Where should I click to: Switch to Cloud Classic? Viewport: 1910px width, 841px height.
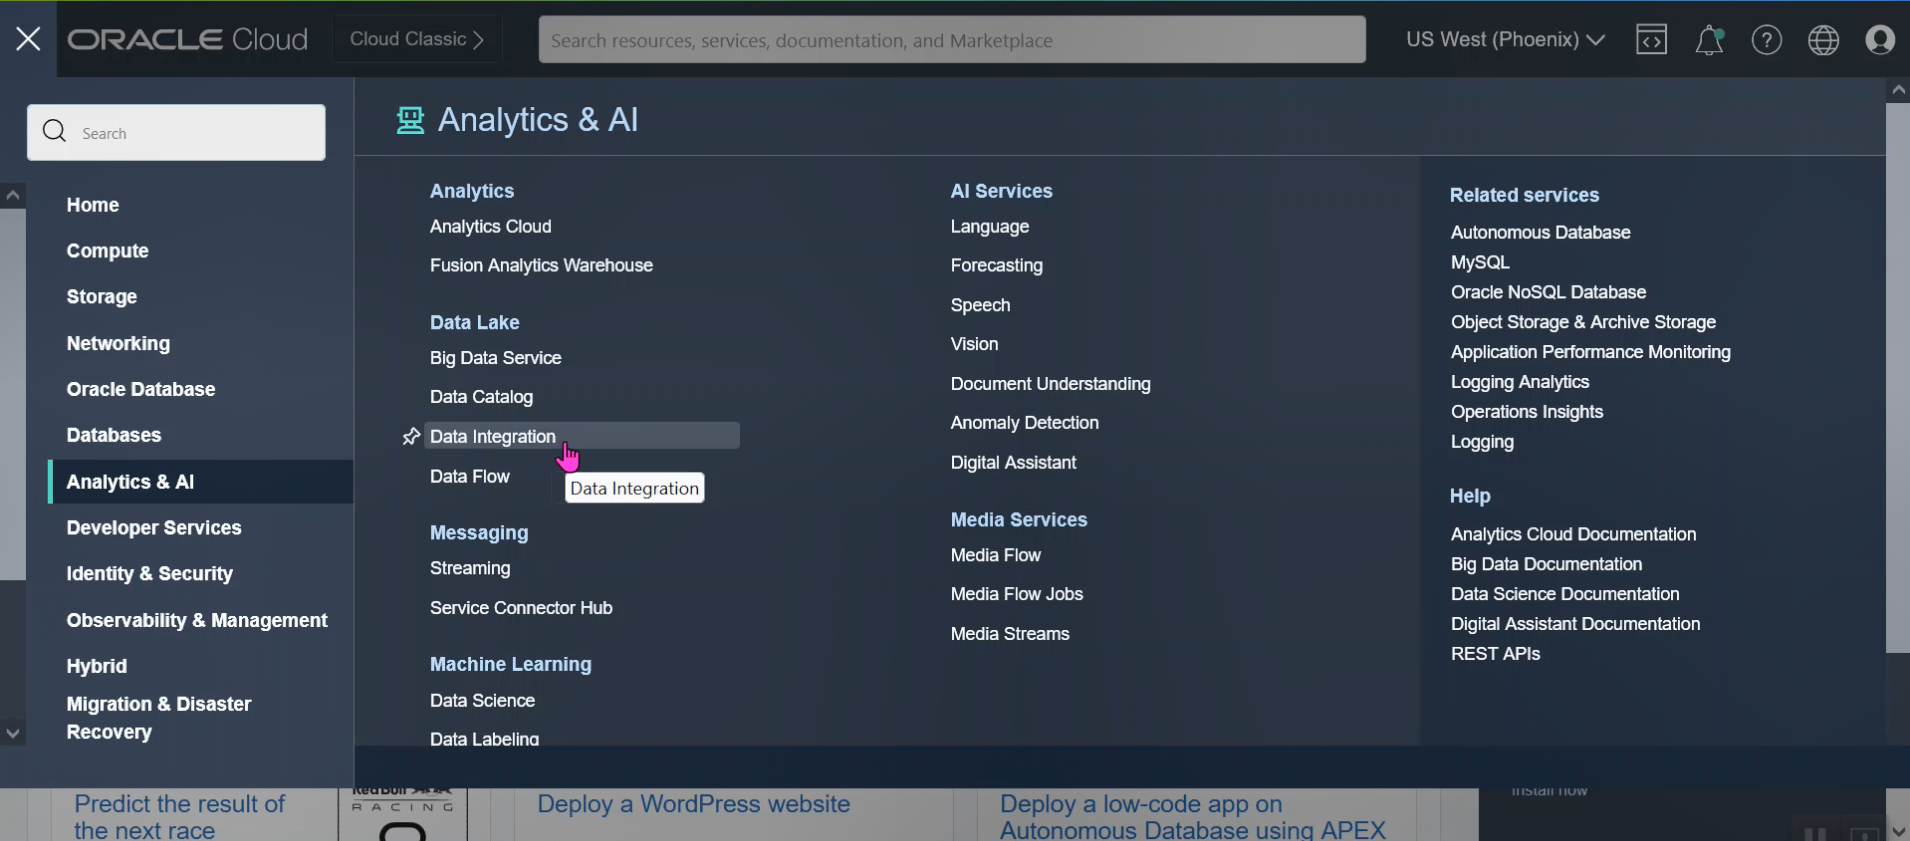[417, 40]
